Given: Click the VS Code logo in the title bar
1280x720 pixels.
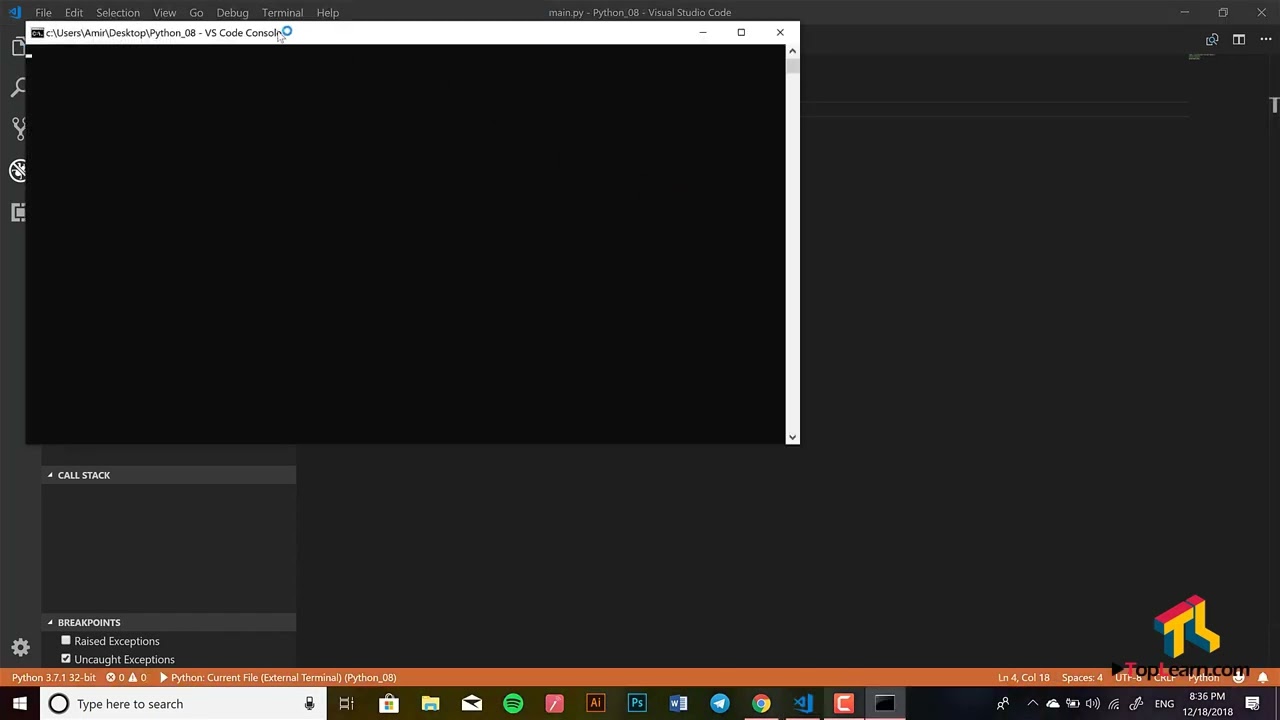Looking at the screenshot, I should 14,12.
